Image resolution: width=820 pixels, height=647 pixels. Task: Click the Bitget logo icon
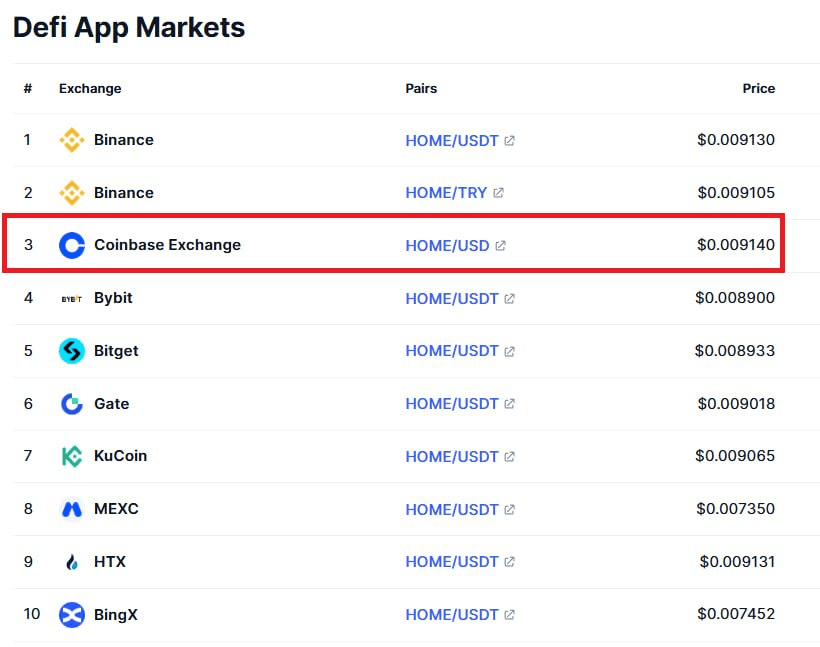[x=72, y=350]
